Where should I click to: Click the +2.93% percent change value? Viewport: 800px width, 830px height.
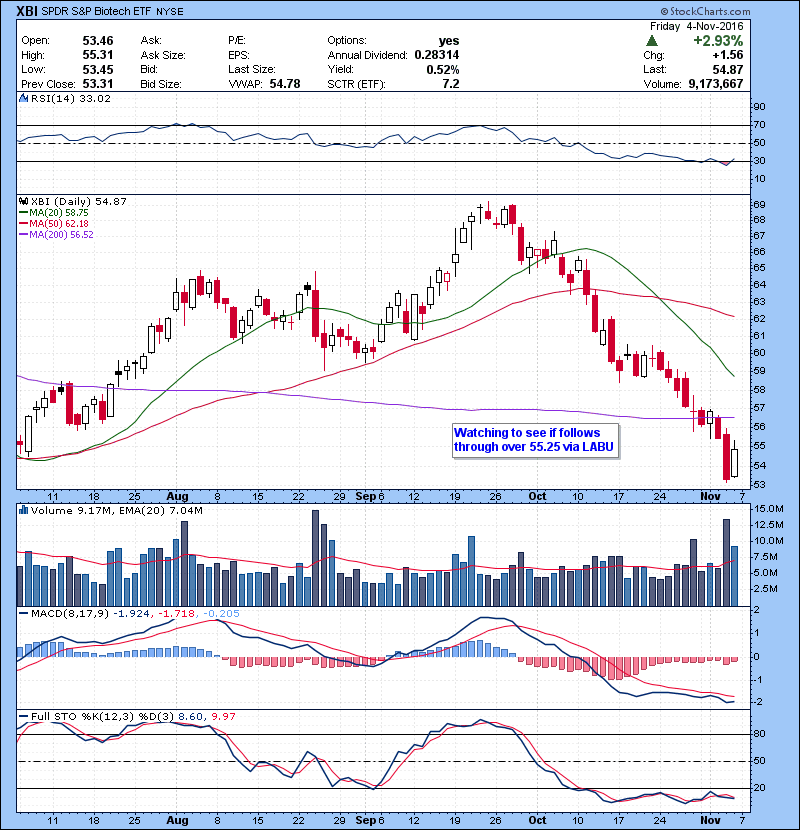[718, 41]
